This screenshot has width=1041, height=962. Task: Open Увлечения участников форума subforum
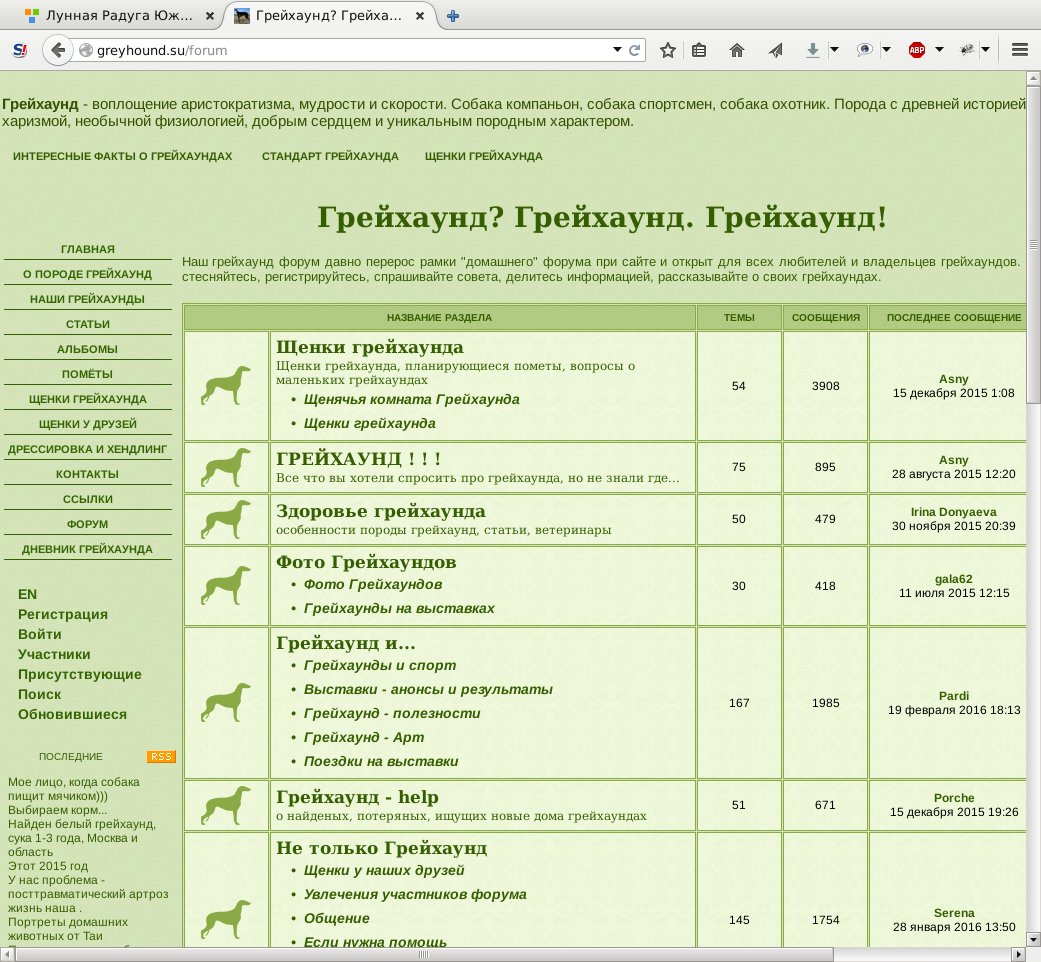pyautogui.click(x=415, y=895)
